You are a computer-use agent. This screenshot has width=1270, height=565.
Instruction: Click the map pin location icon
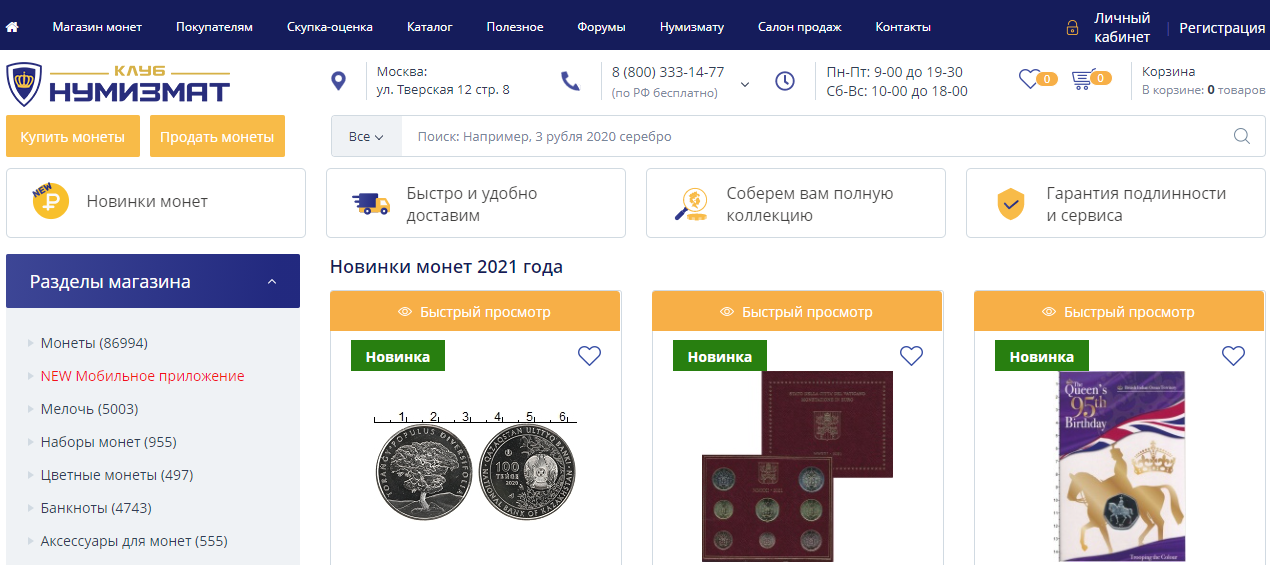(x=338, y=81)
